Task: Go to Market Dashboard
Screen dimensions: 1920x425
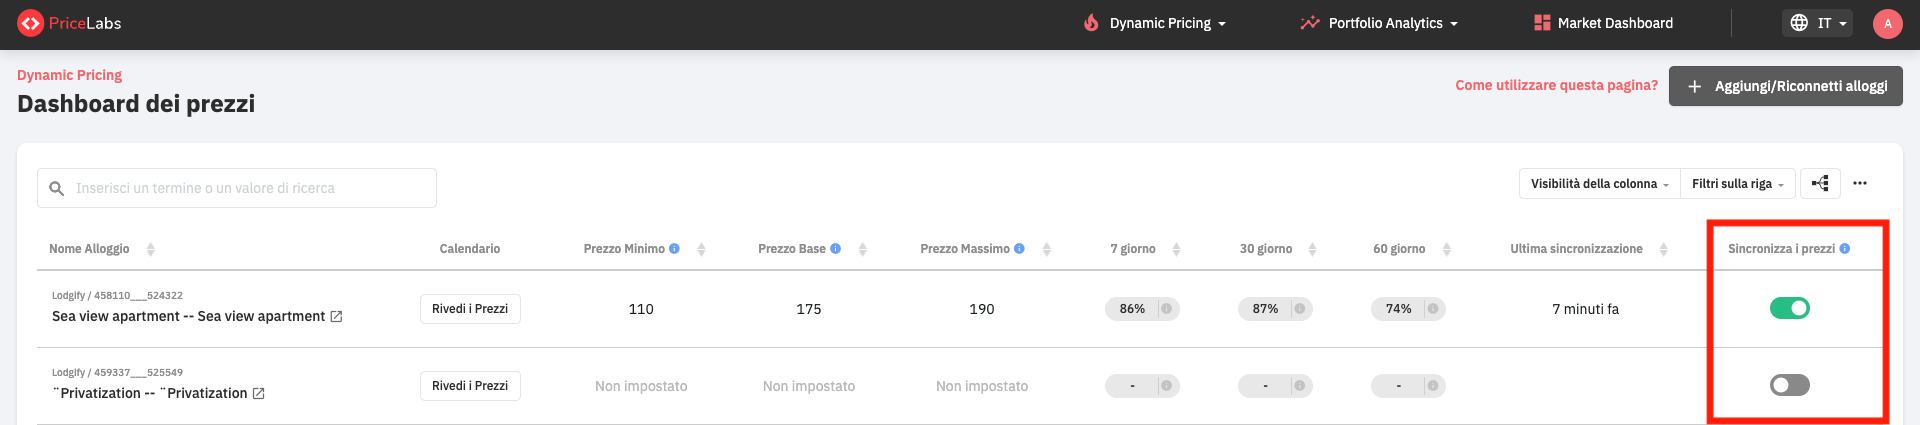Action: [x=1604, y=23]
